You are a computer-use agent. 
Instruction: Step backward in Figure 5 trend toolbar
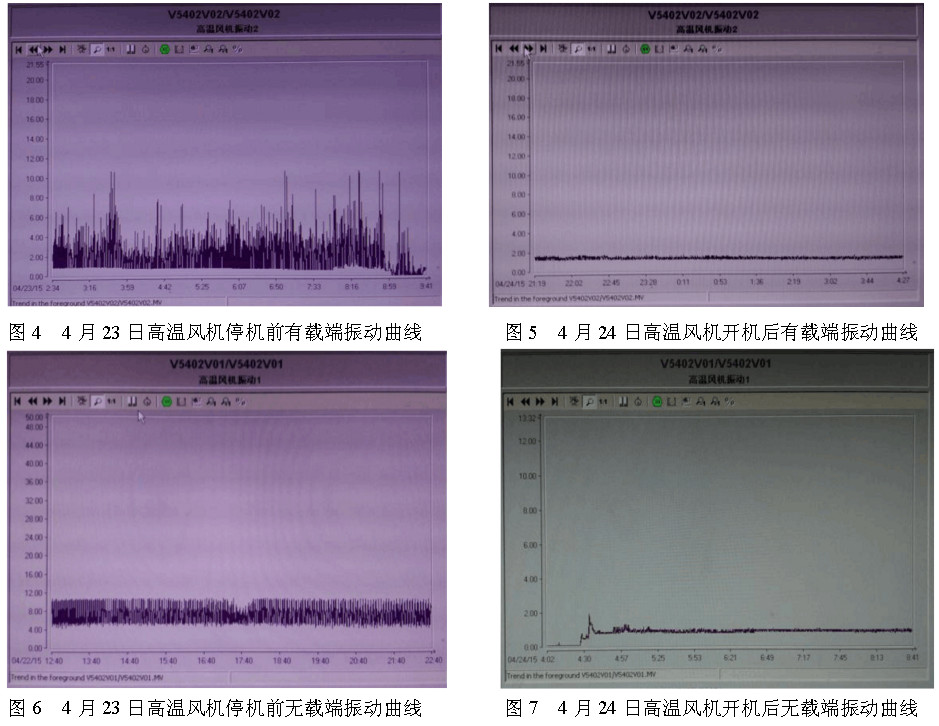pos(514,49)
